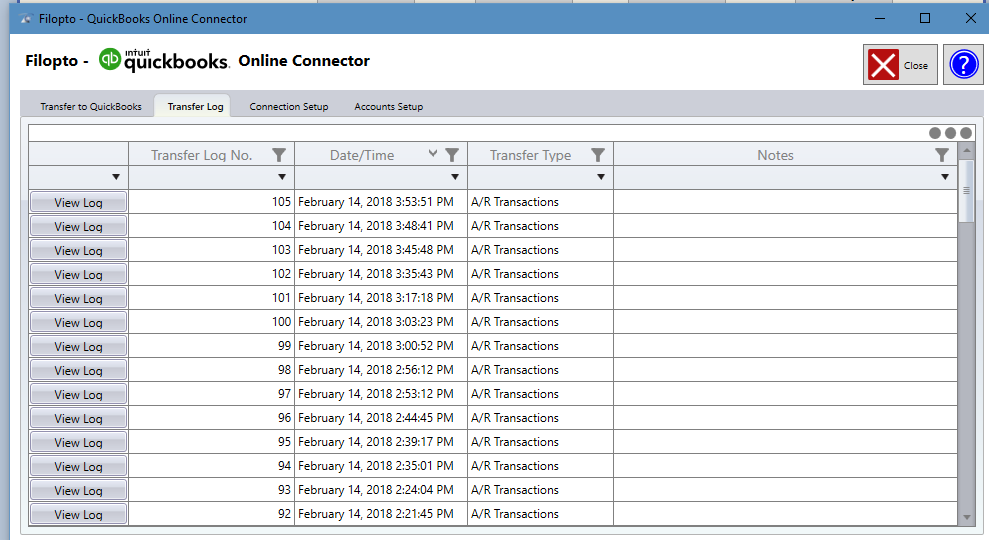Click log number cell 95
The width and height of the screenshot is (989, 540).
tap(211, 442)
